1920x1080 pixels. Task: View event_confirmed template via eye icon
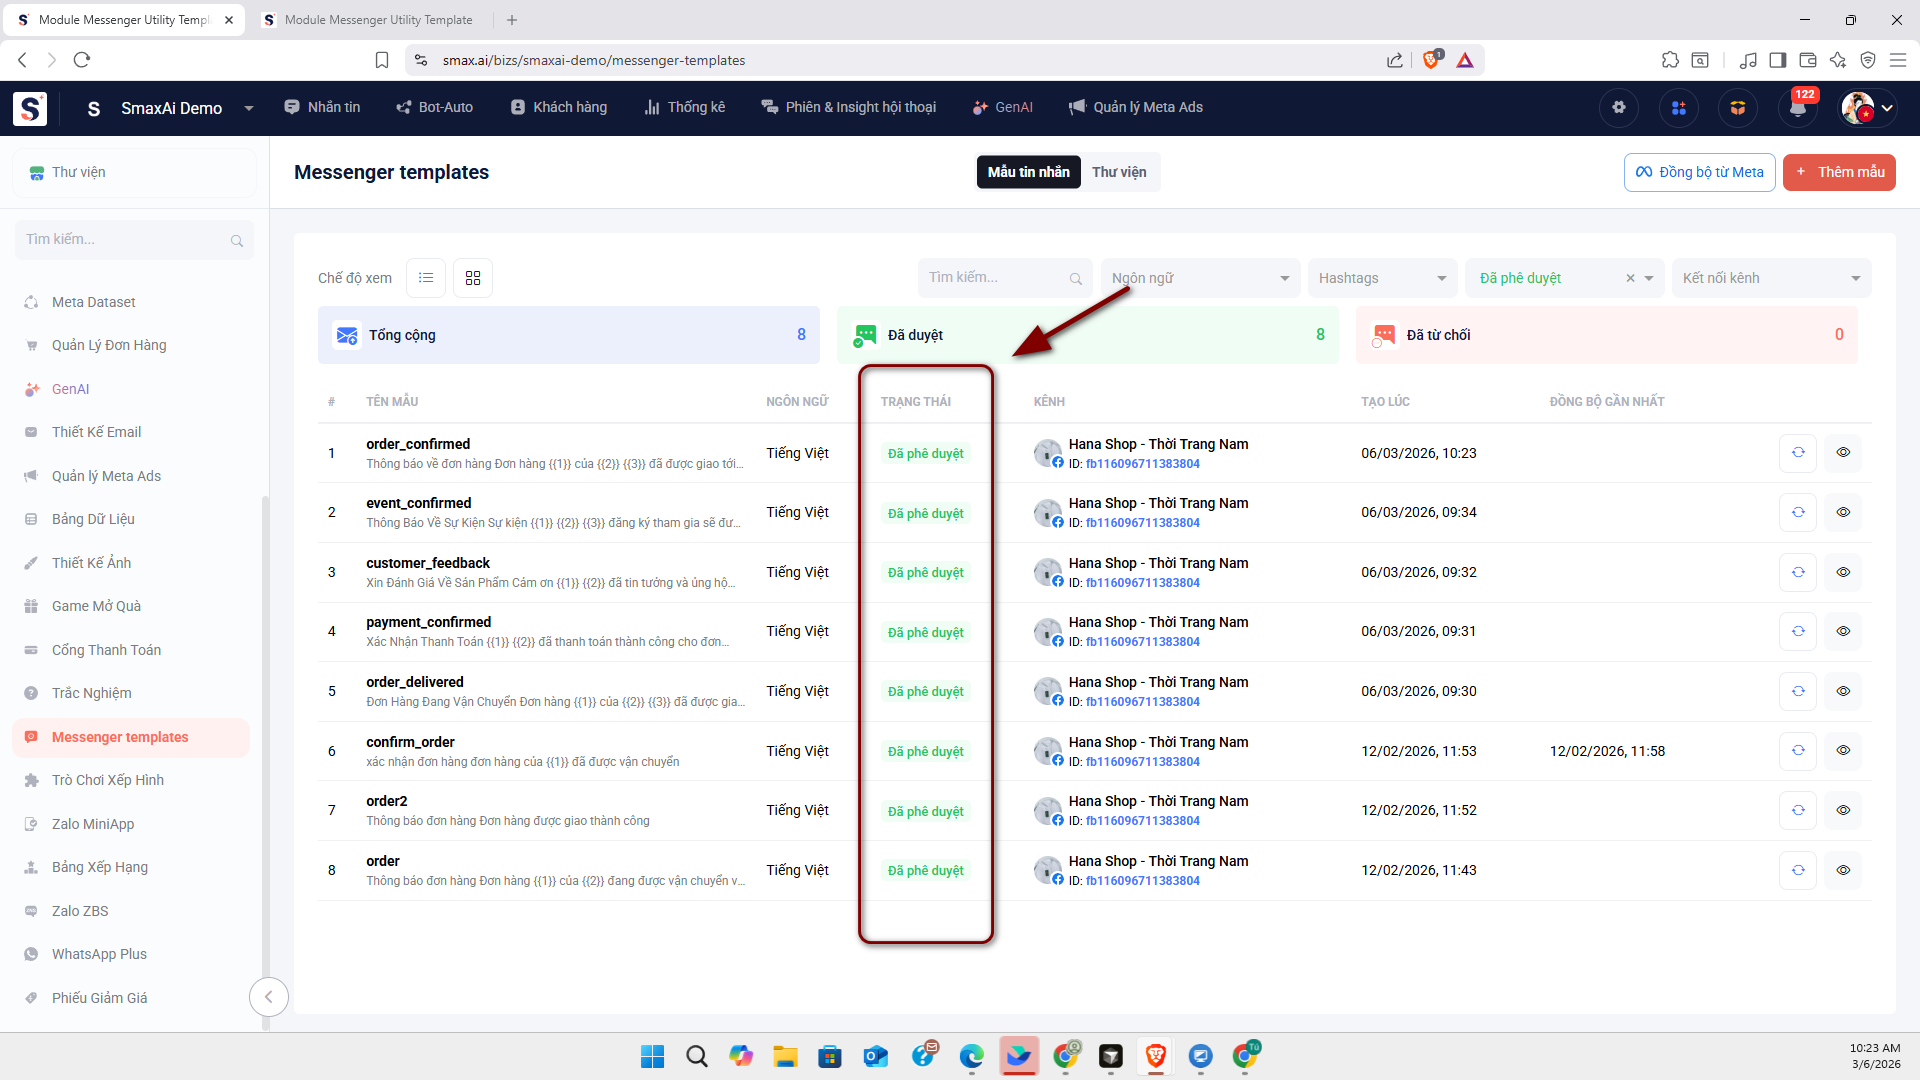click(1843, 512)
